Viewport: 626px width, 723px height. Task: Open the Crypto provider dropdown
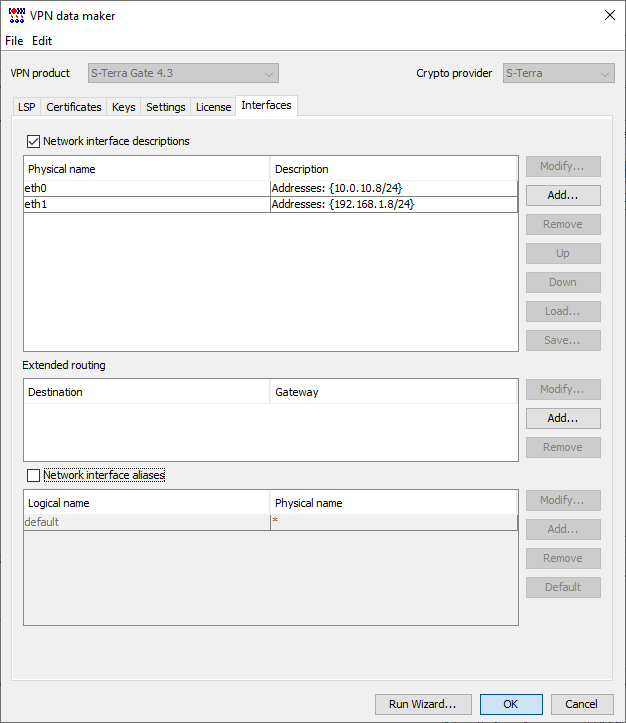557,73
